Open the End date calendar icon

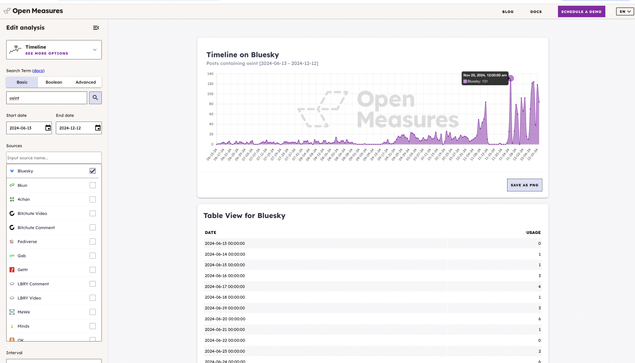[x=98, y=128]
